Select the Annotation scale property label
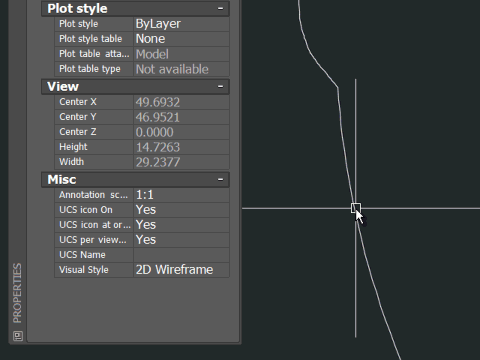Screen dimensions: 480x360 (94, 195)
